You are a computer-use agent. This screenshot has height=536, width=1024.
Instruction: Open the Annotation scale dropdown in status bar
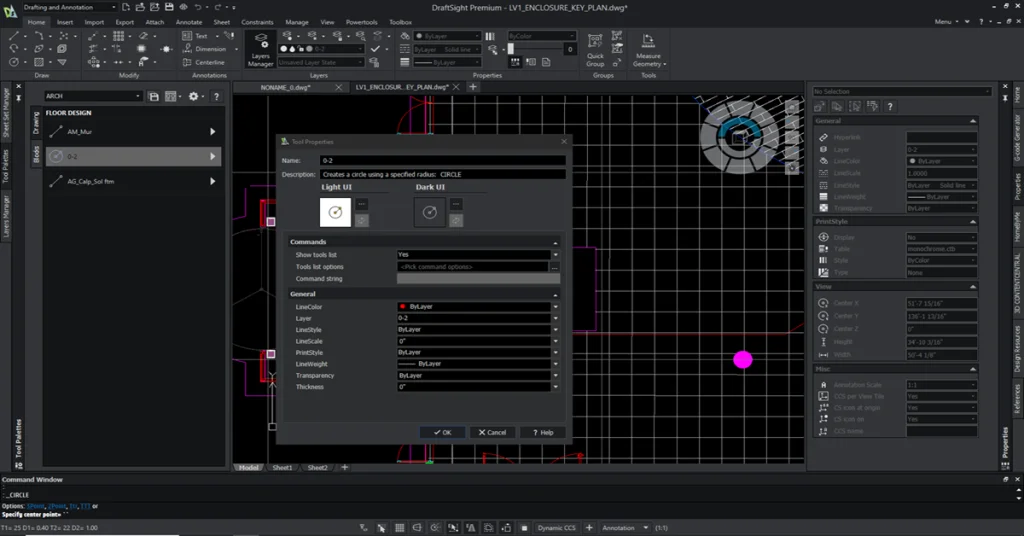tap(645, 527)
